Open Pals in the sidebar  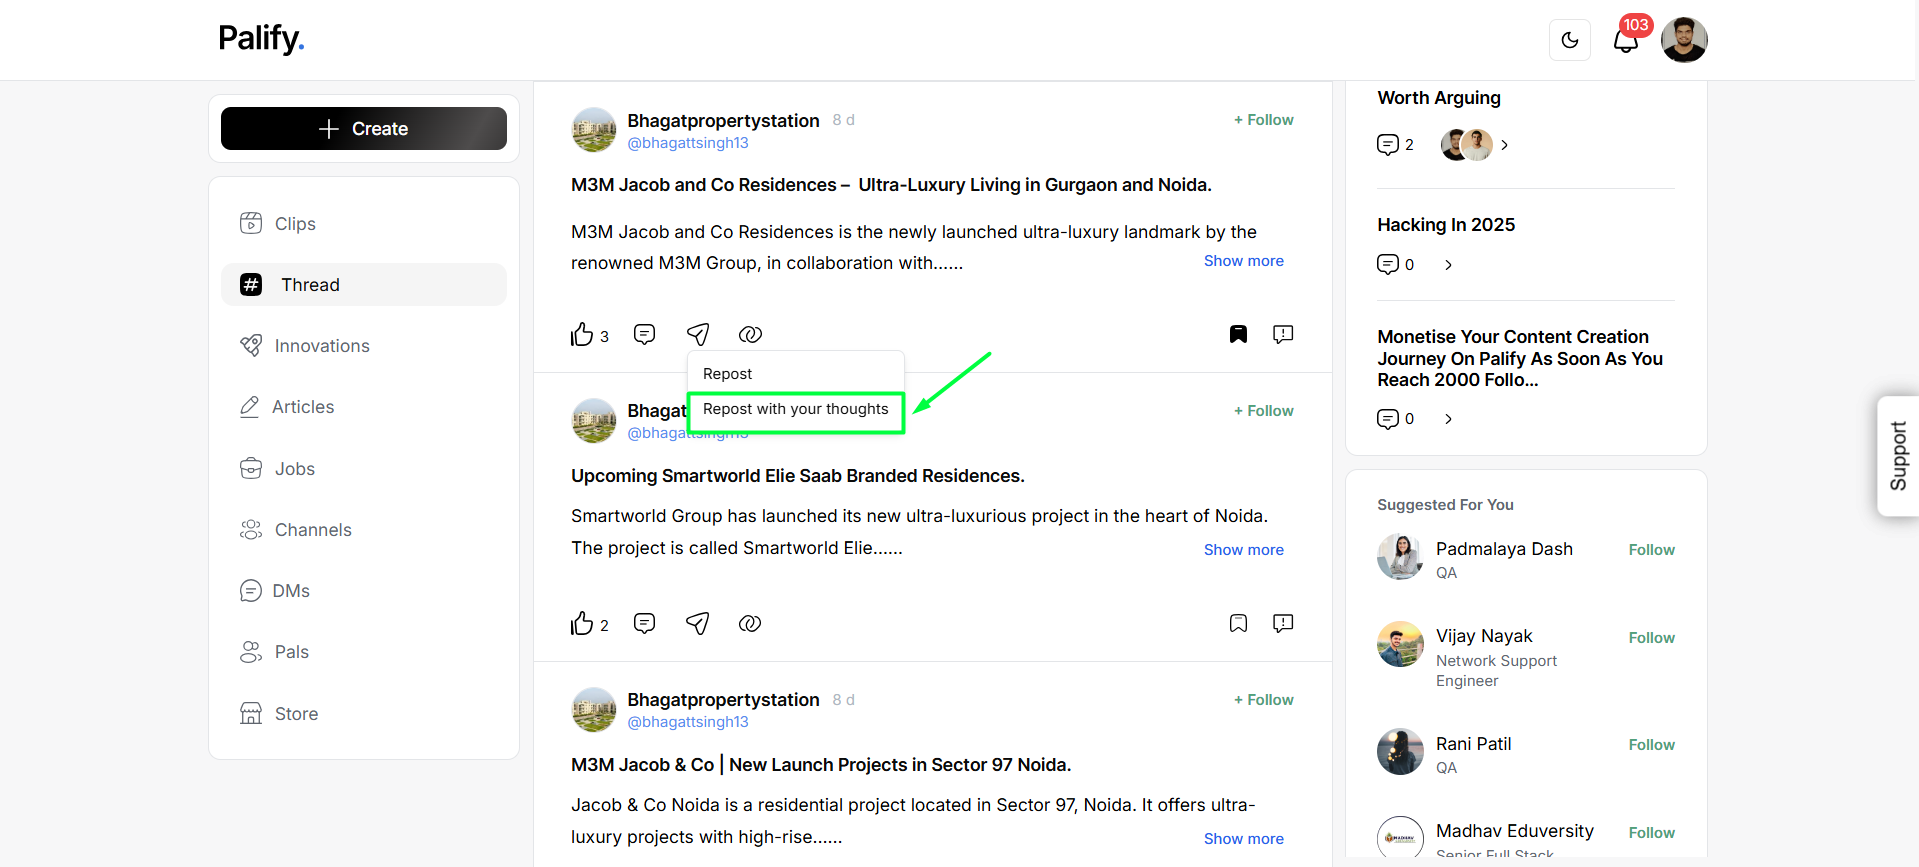pos(364,652)
